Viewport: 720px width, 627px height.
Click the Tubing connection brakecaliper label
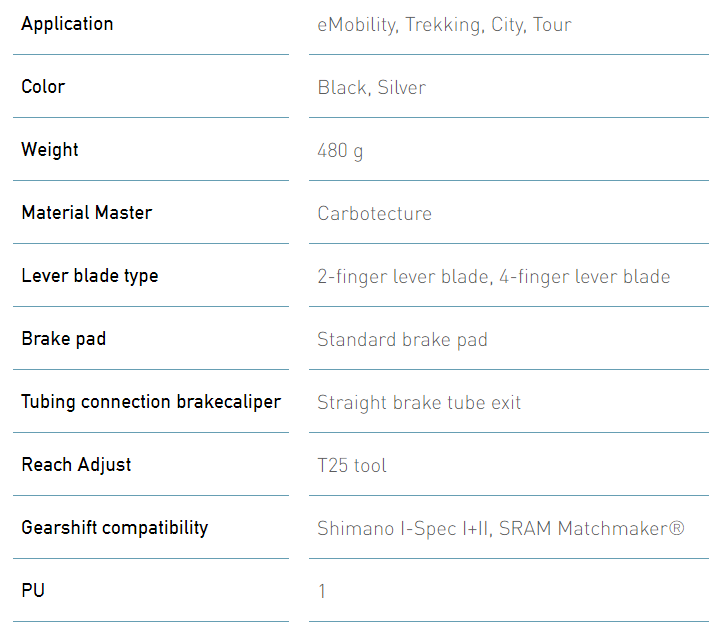coord(151,402)
